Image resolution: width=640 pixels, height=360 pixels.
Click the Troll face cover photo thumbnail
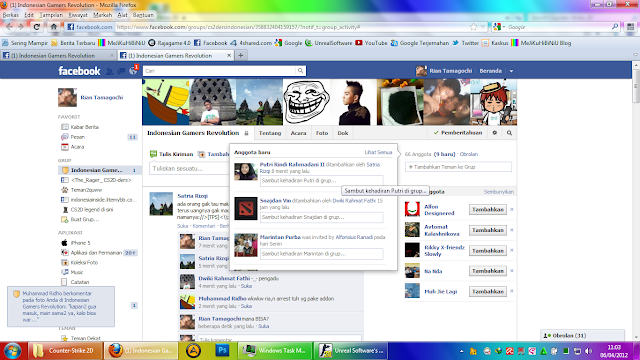point(306,102)
